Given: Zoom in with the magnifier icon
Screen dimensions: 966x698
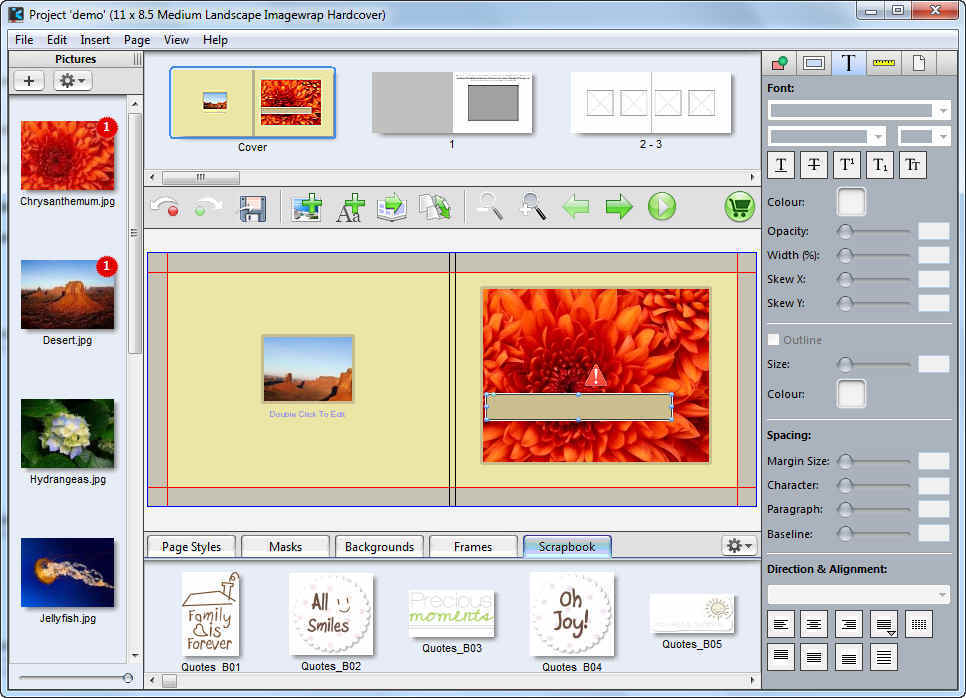Looking at the screenshot, I should click(x=534, y=207).
